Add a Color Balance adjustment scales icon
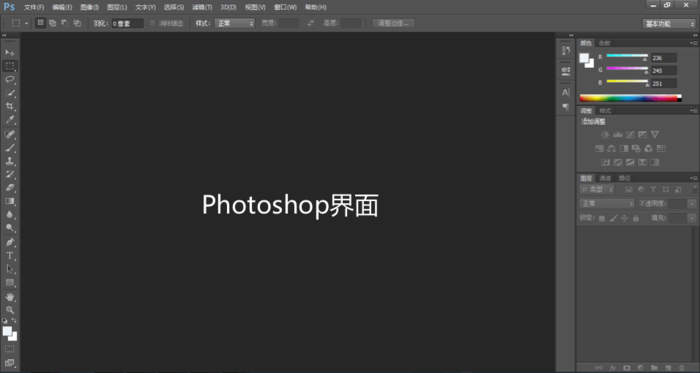 pos(612,149)
